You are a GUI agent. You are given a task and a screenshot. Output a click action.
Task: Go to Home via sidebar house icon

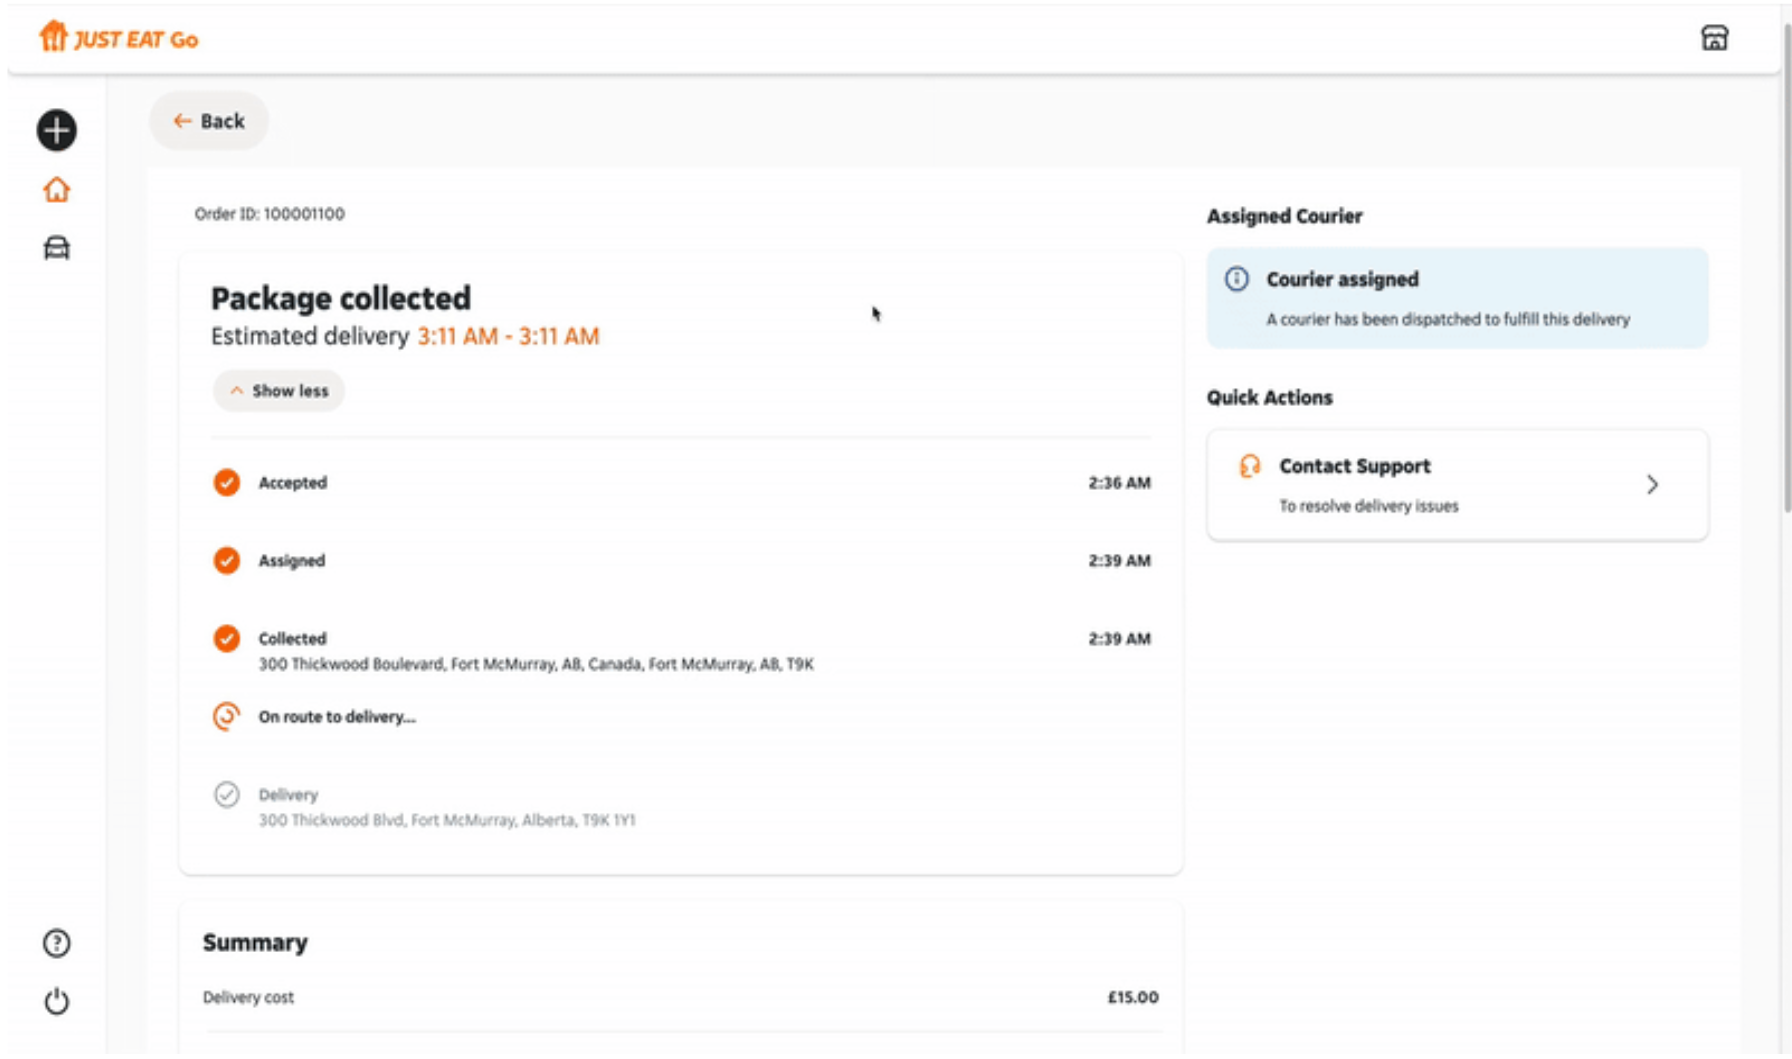point(57,189)
